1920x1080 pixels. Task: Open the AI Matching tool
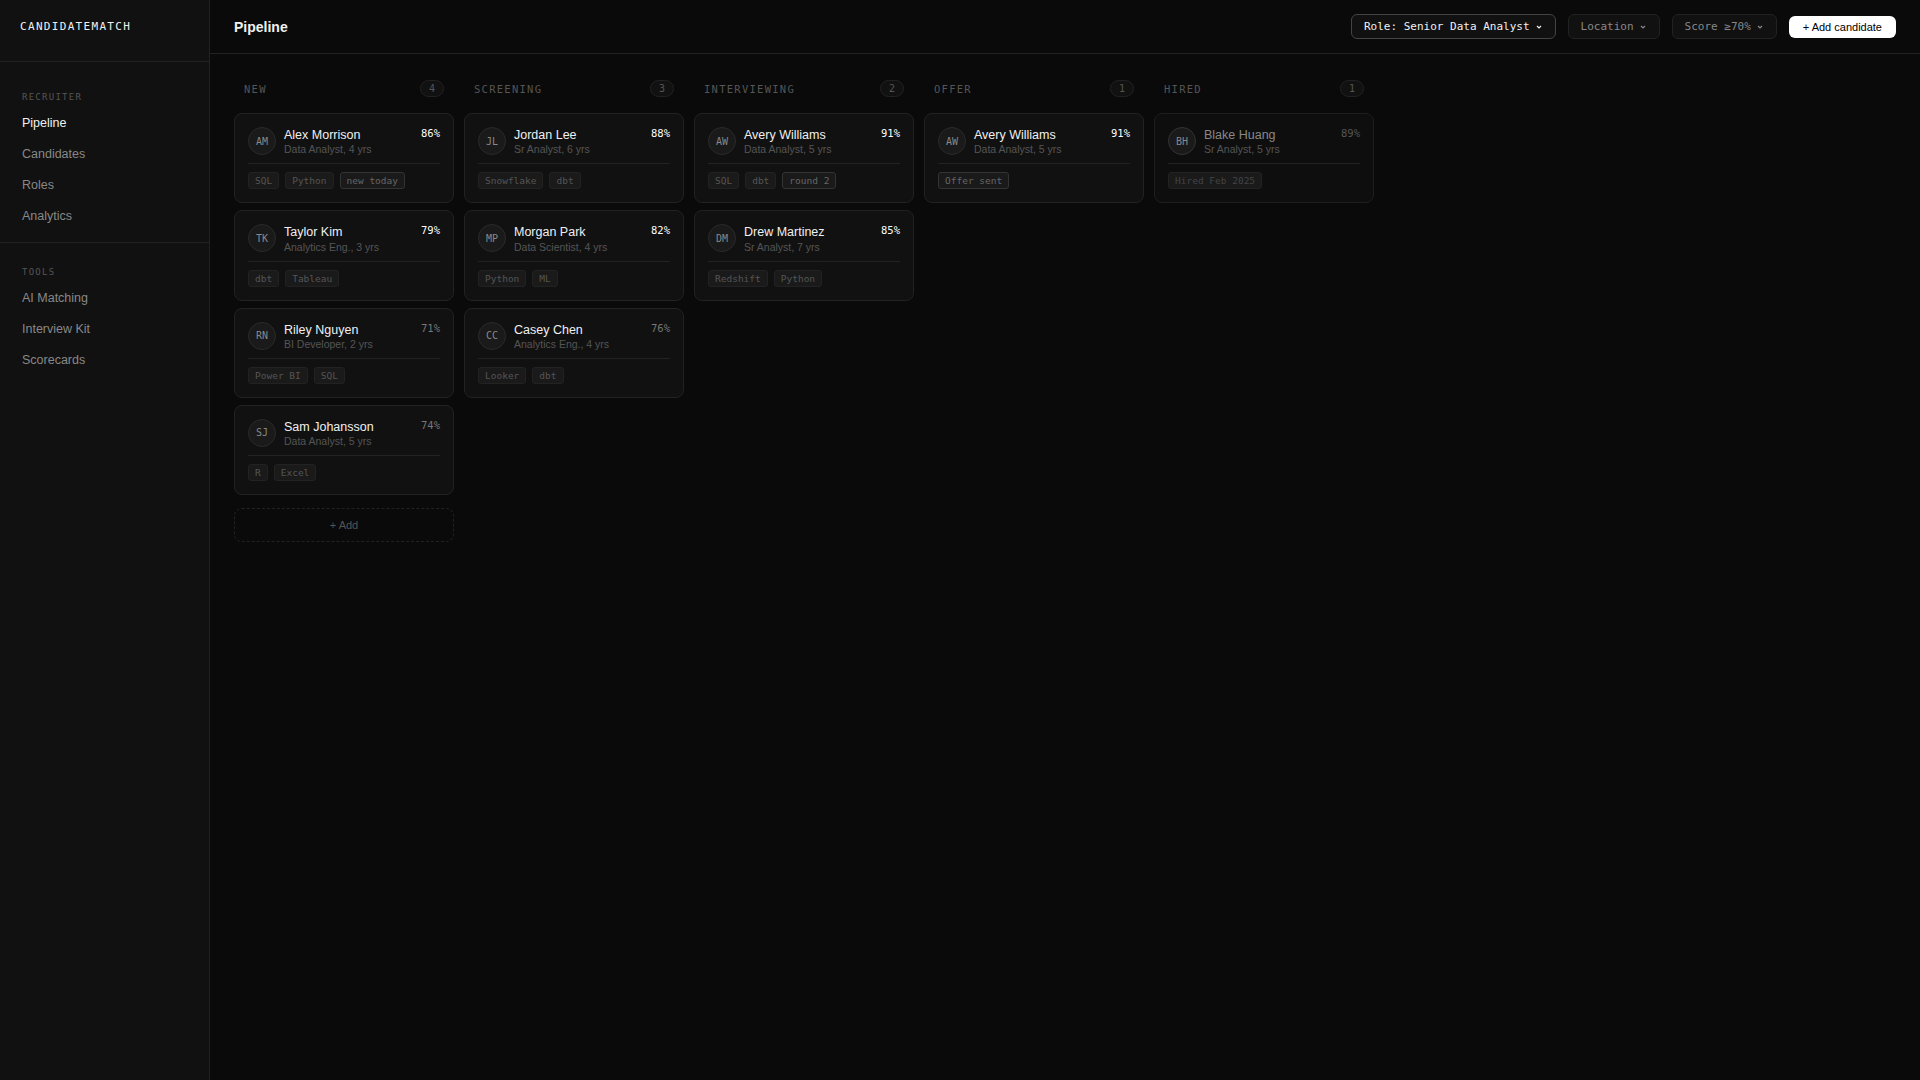tap(55, 298)
